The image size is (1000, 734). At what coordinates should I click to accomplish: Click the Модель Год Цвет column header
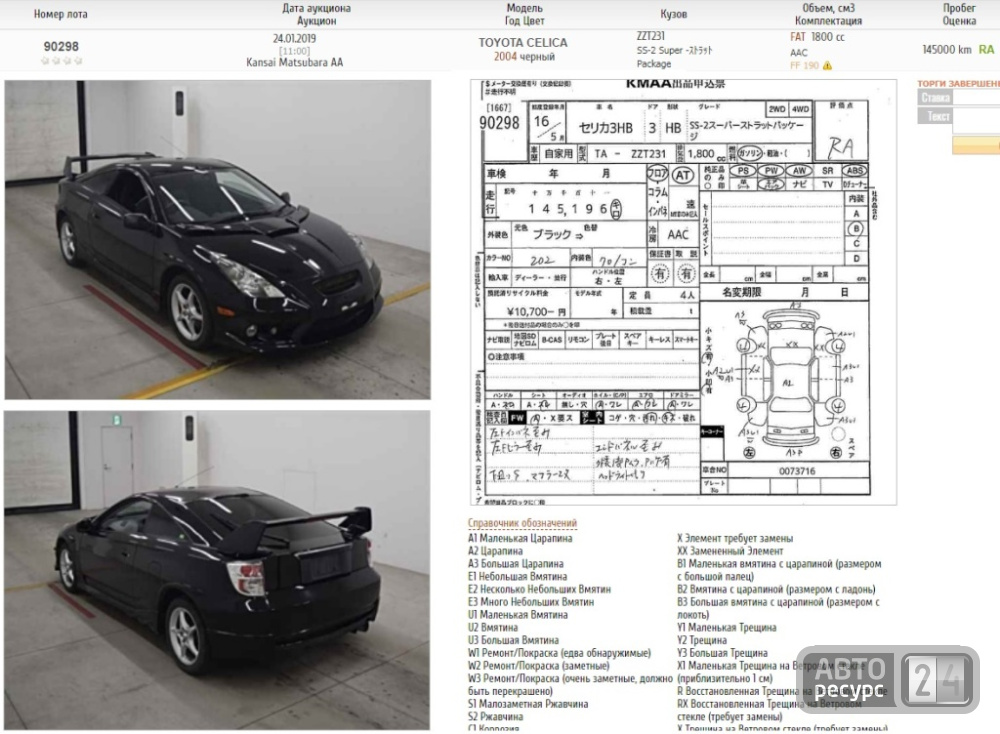[524, 14]
